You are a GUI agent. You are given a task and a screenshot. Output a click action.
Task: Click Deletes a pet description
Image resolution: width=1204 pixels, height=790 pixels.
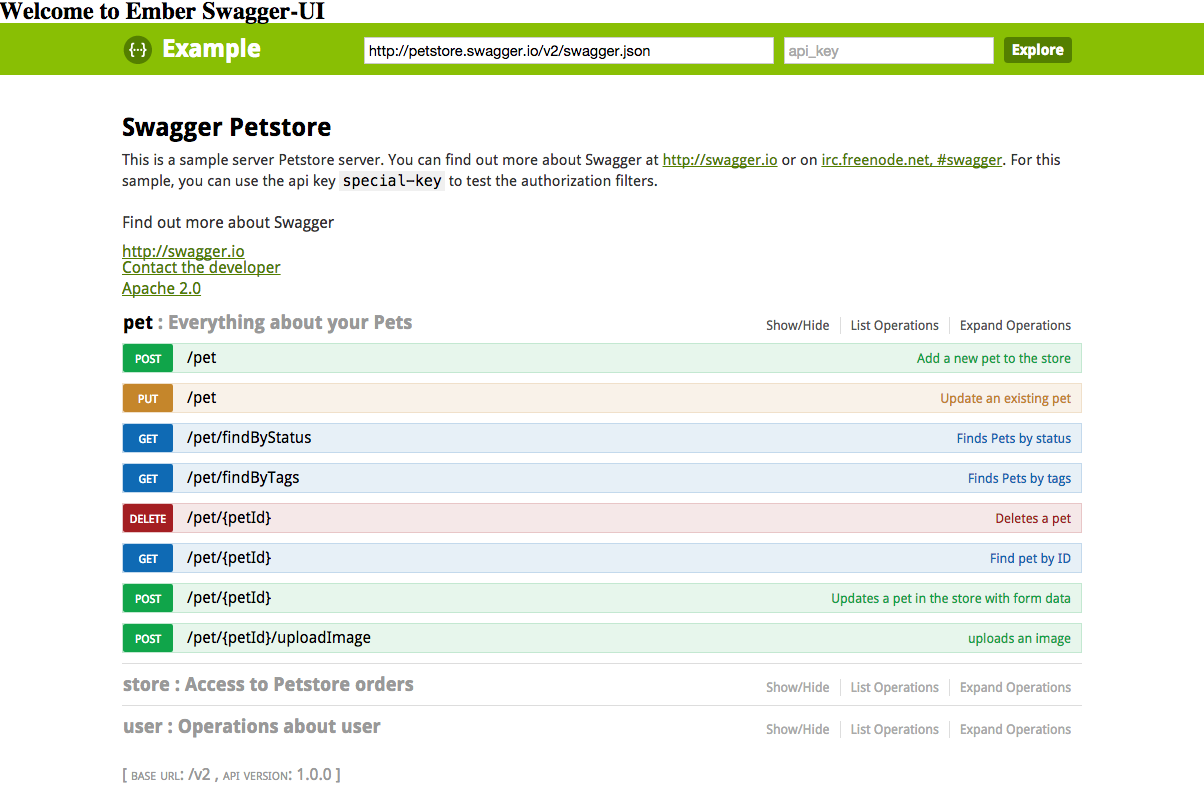1033,518
